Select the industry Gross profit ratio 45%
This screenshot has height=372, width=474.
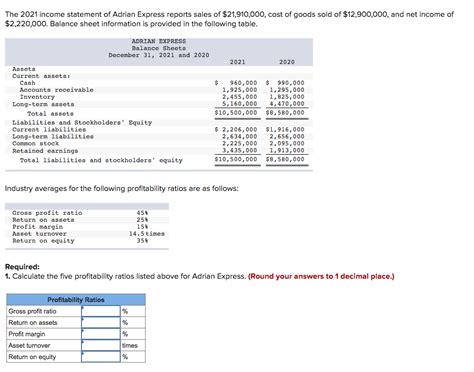pyautogui.click(x=142, y=213)
